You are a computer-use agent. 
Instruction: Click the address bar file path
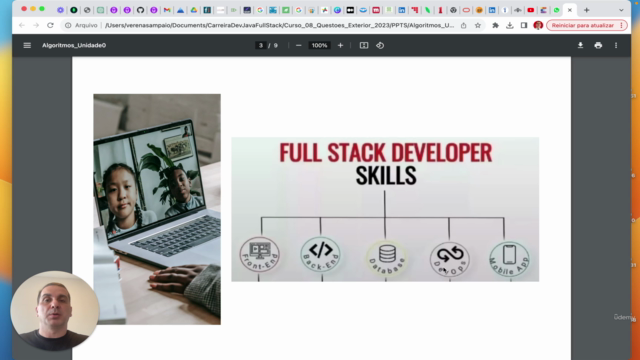point(279,25)
